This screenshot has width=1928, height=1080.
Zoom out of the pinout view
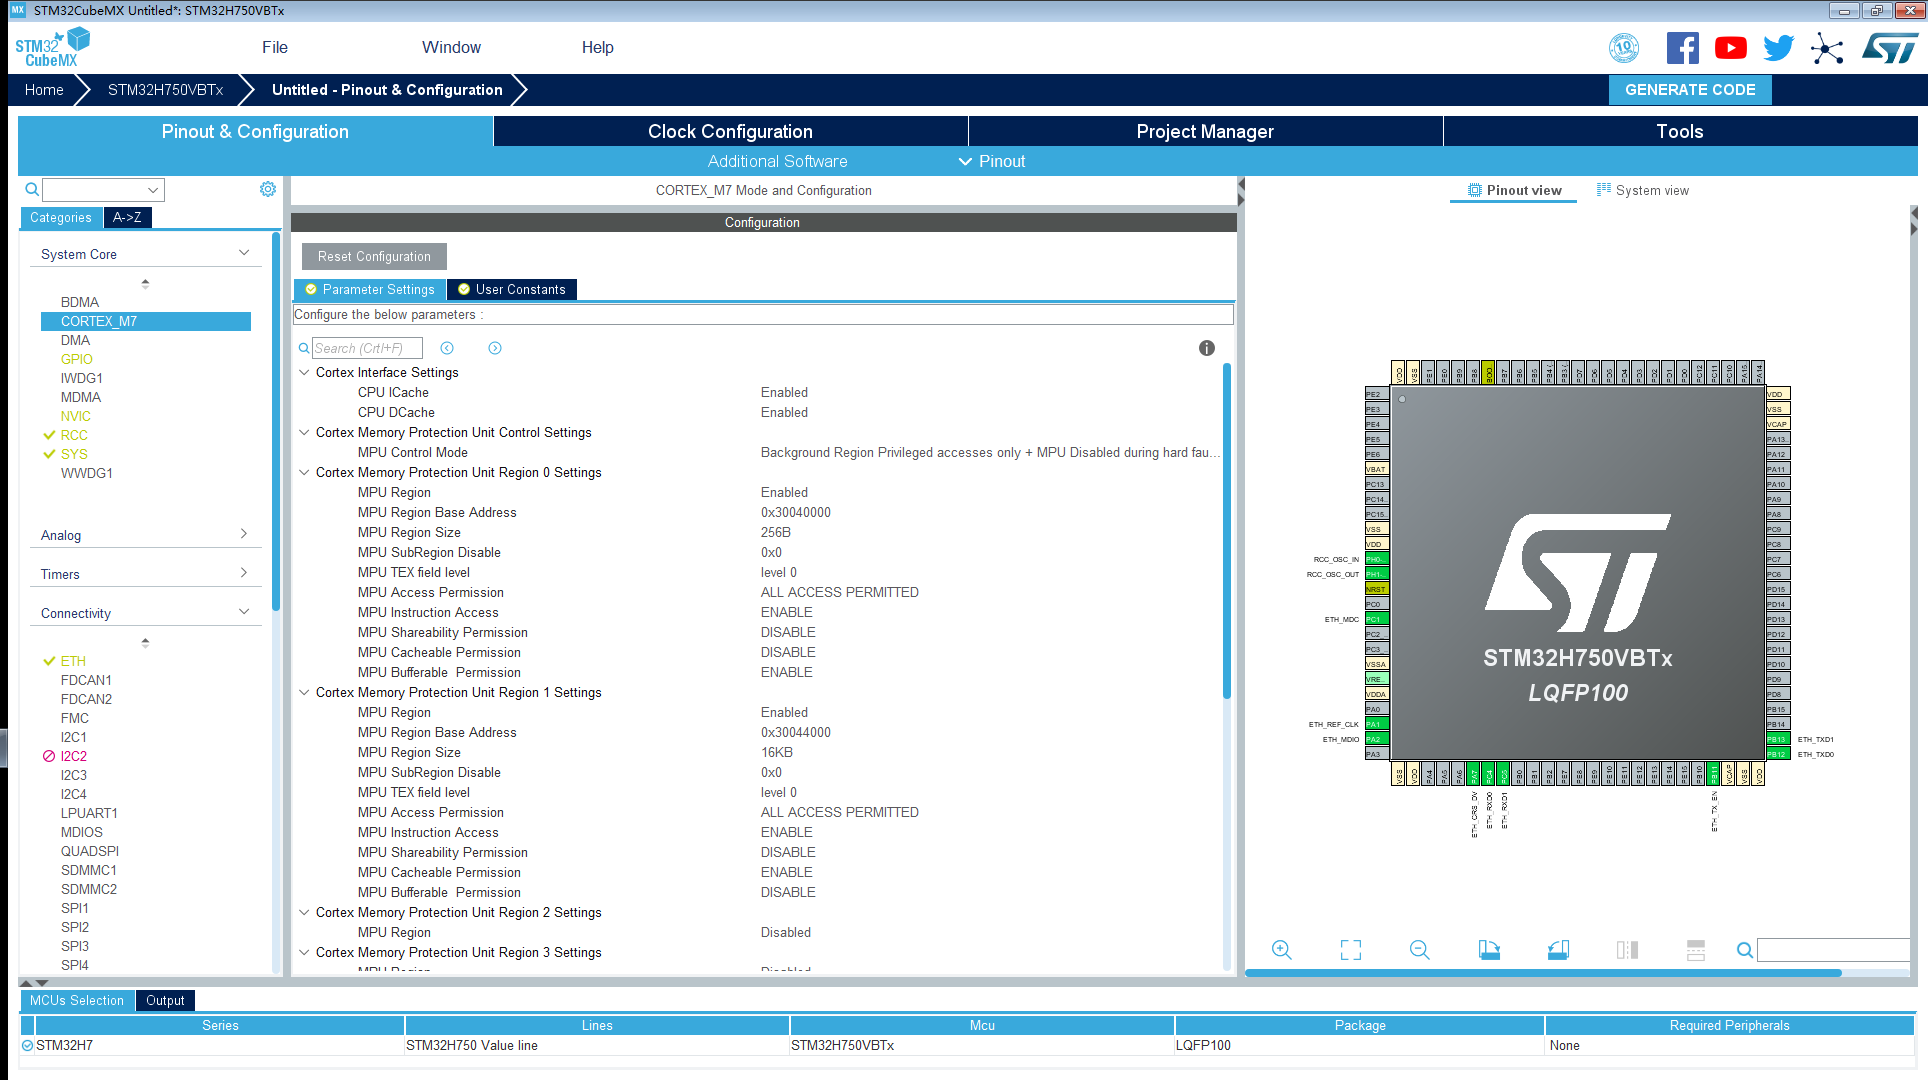click(x=1419, y=950)
